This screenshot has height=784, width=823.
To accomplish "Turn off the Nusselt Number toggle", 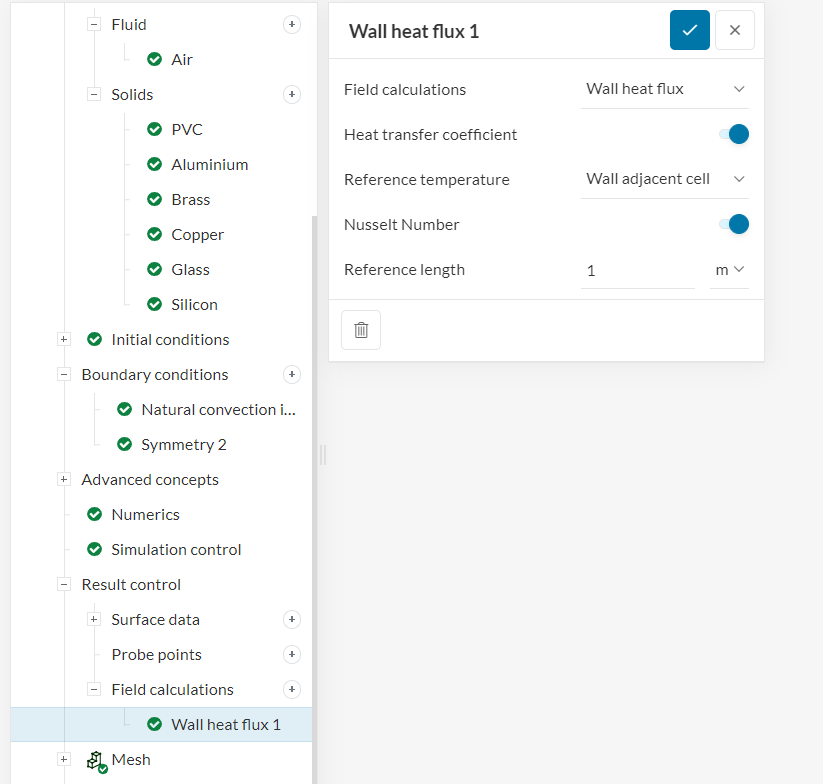I will [734, 224].
